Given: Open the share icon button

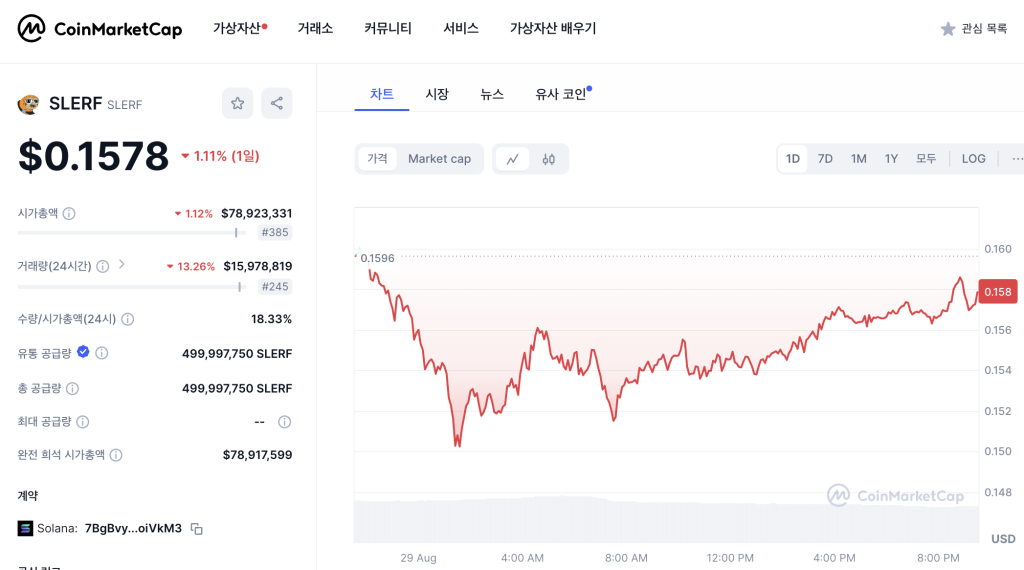Looking at the screenshot, I should click(277, 103).
